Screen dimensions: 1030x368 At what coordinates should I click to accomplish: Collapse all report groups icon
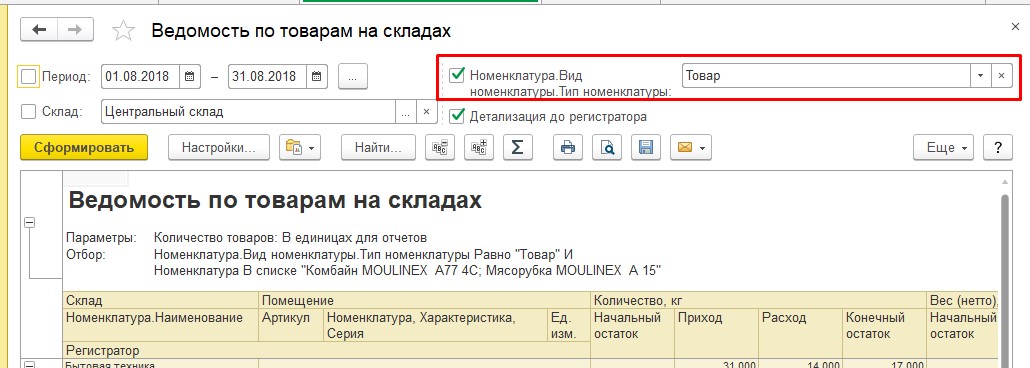click(439, 147)
